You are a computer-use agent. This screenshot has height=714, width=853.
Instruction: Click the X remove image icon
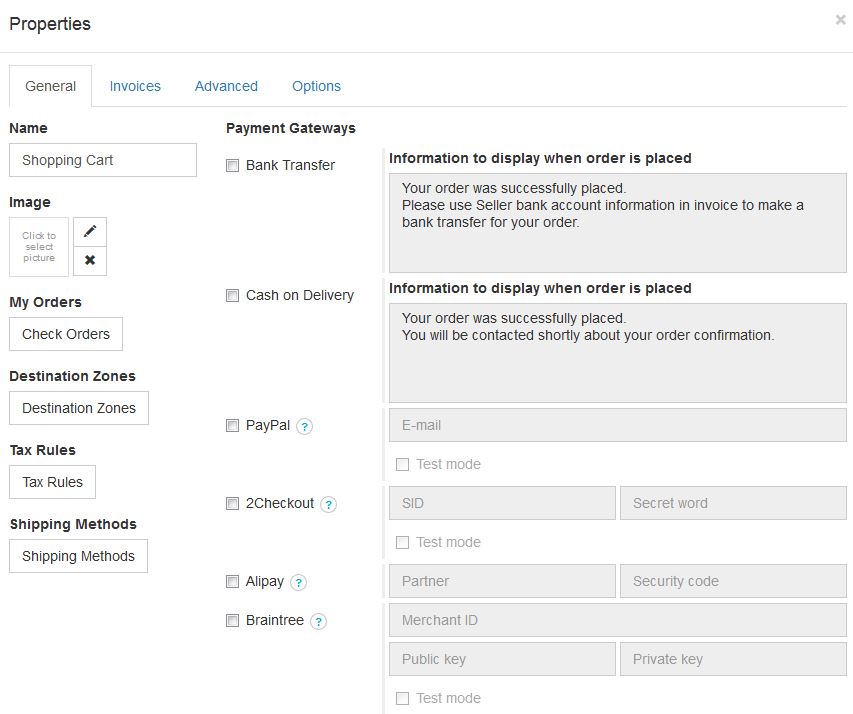pos(90,260)
